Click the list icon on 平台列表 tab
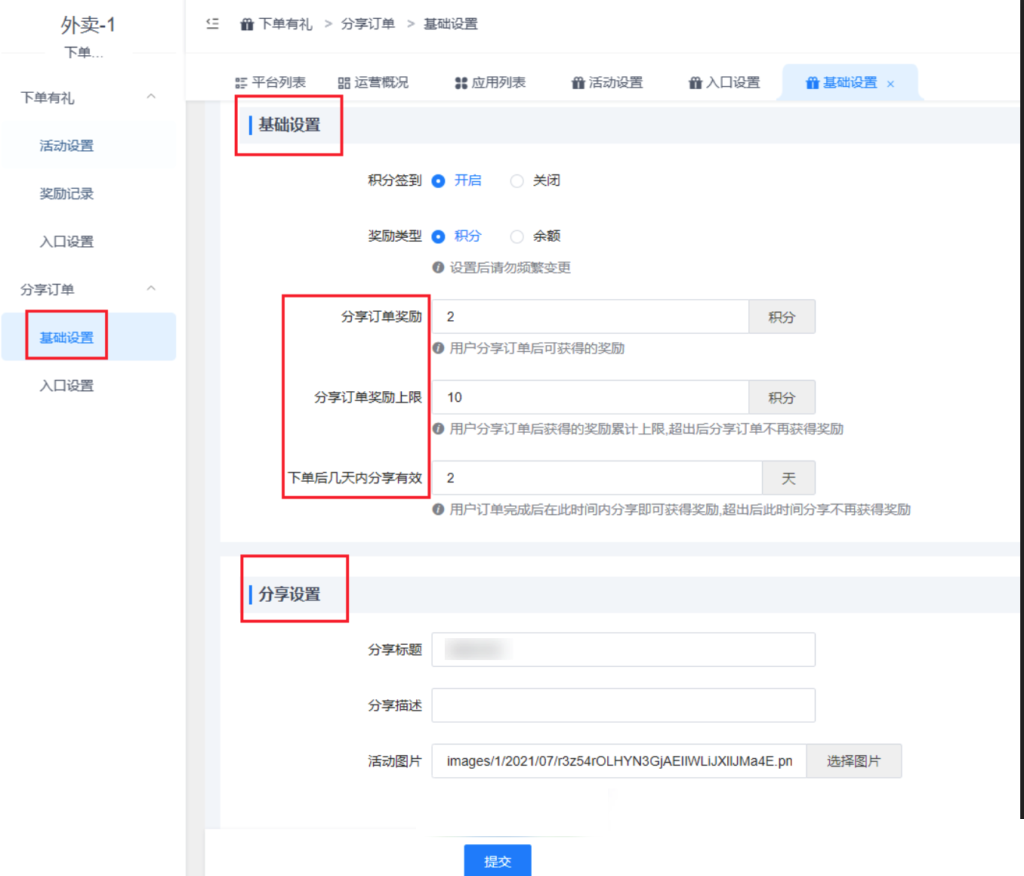The height and width of the screenshot is (876, 1024). click(241, 83)
